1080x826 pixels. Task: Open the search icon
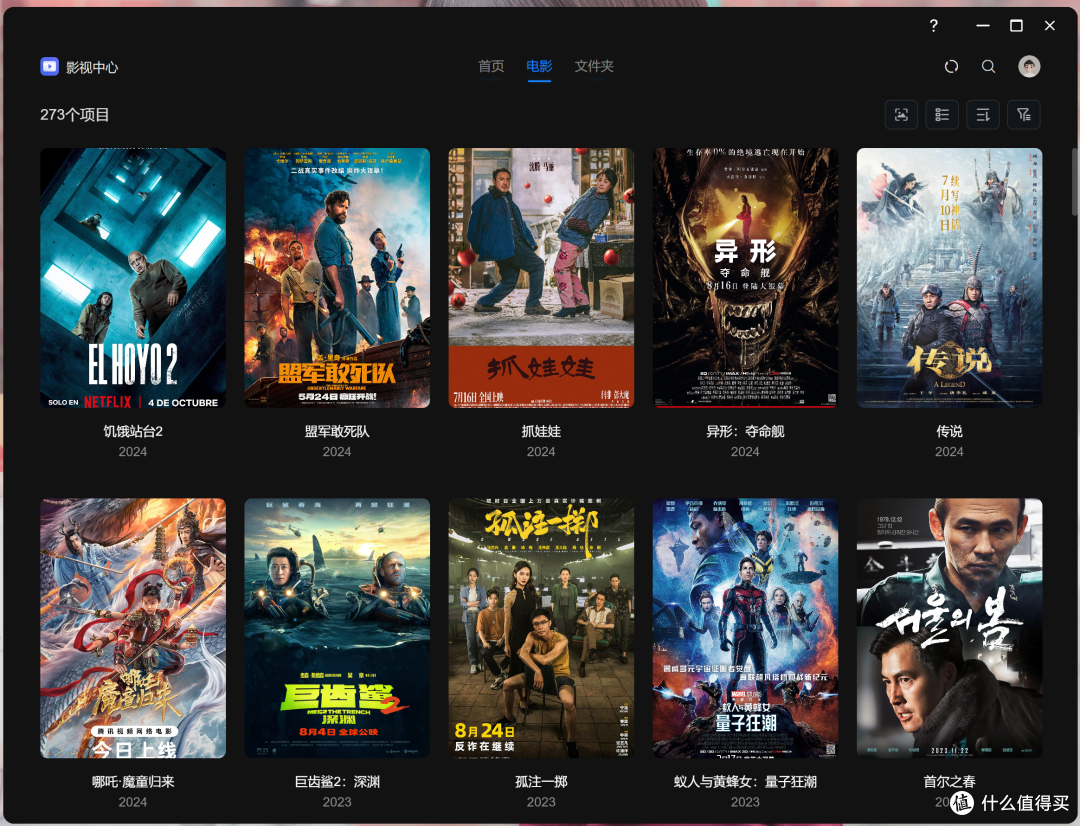pyautogui.click(x=988, y=67)
